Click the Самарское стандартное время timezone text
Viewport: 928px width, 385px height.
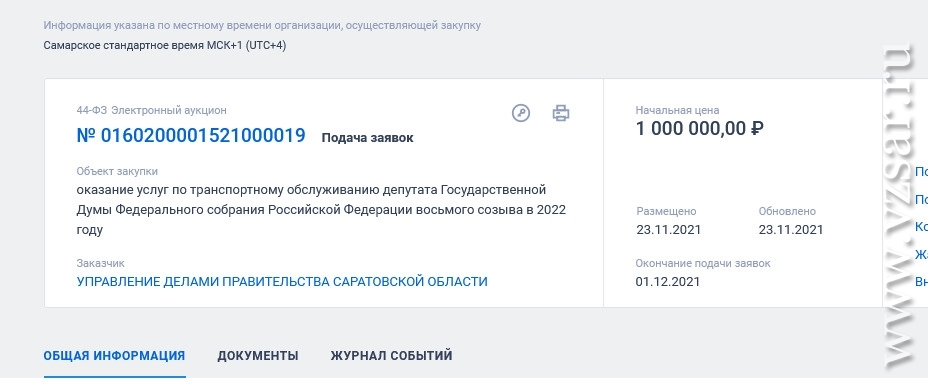point(165,46)
